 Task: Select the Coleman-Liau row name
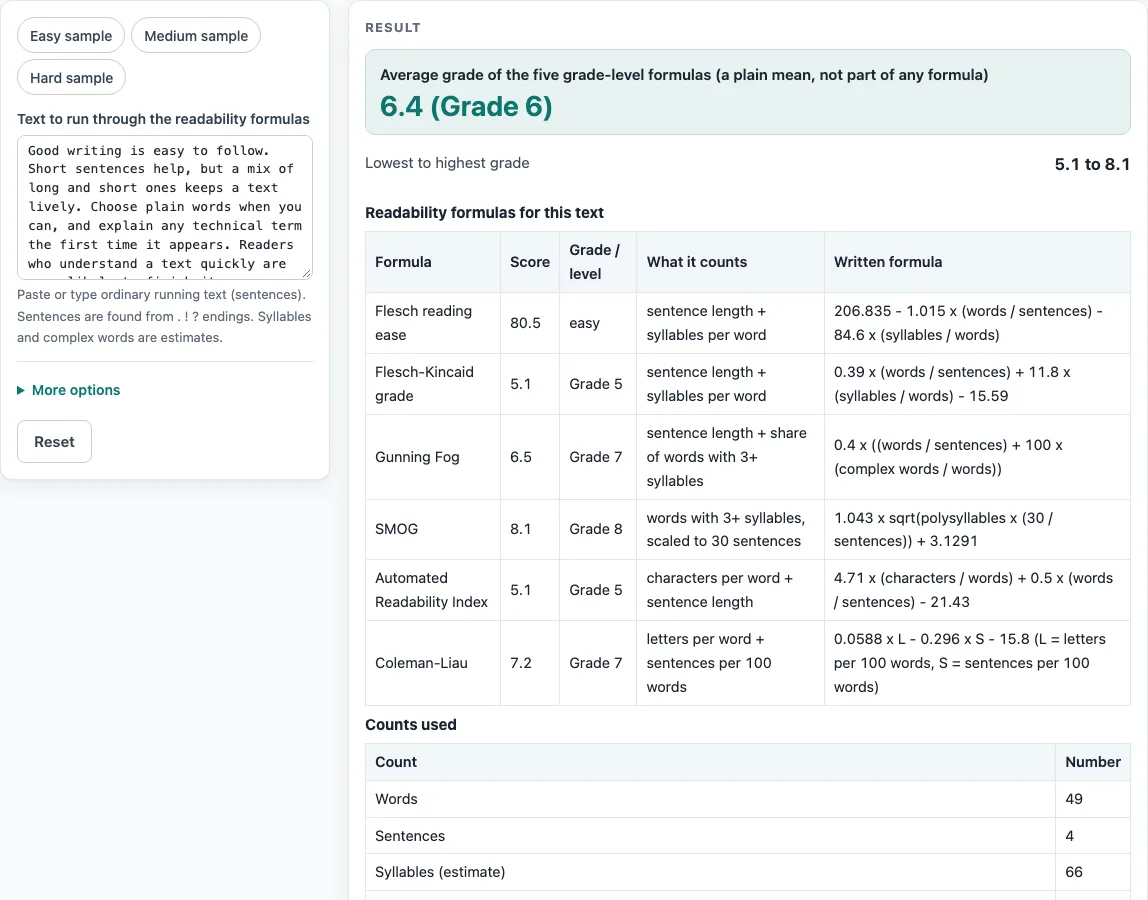pyautogui.click(x=421, y=663)
